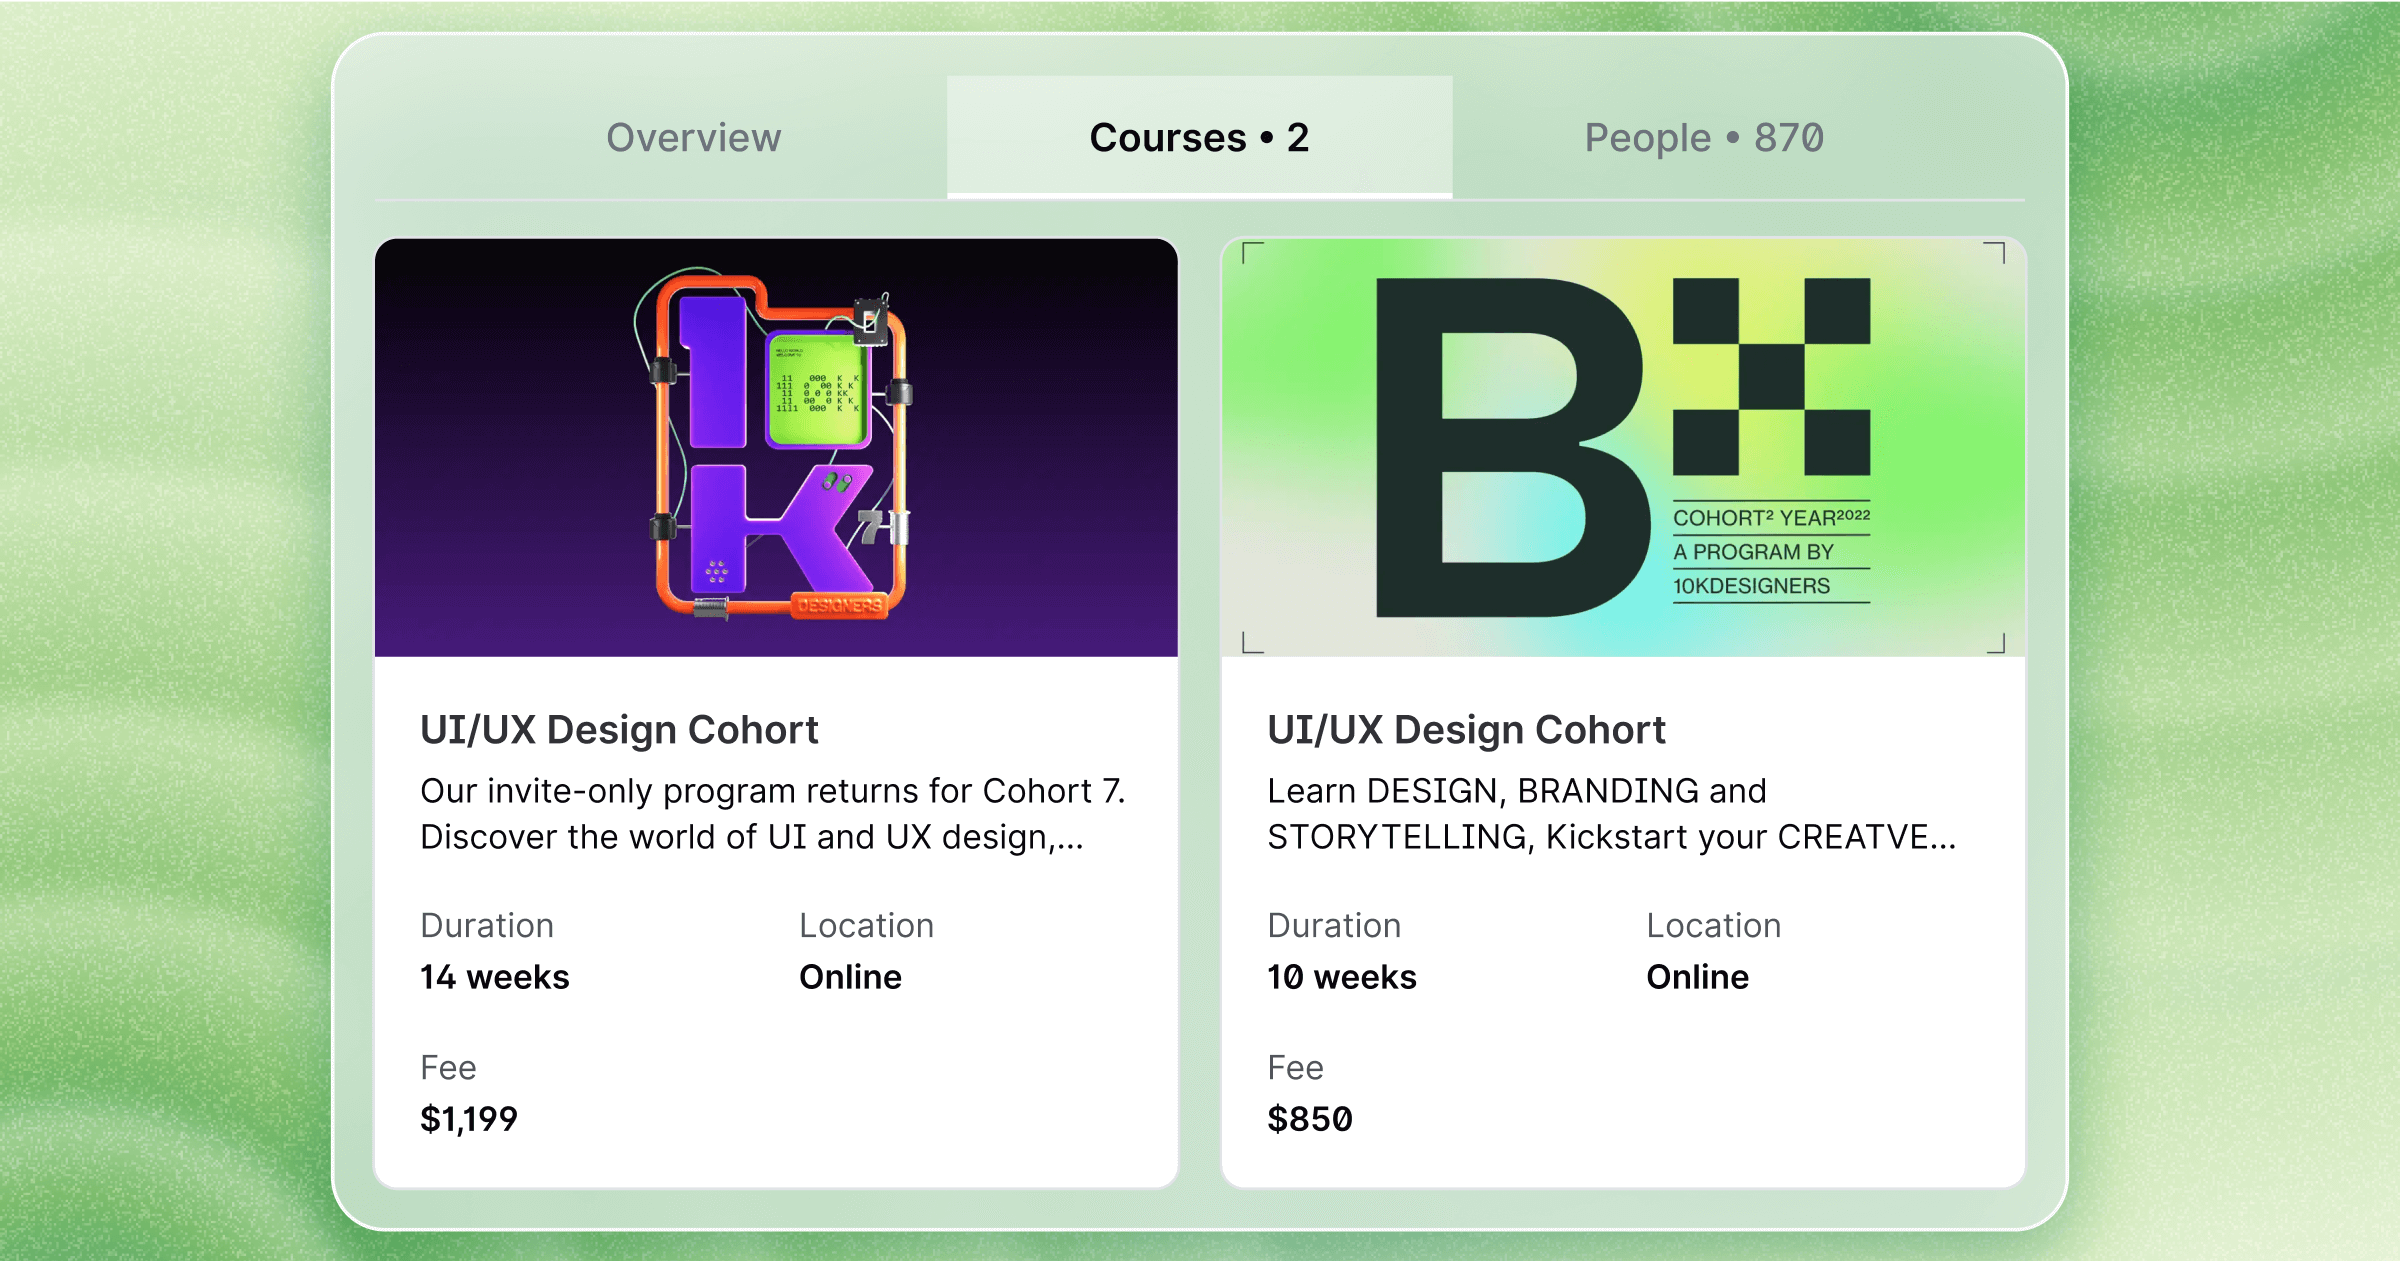Expand the truncated BRANDING course description
This screenshot has height=1261, width=2400.
coord(1612,814)
